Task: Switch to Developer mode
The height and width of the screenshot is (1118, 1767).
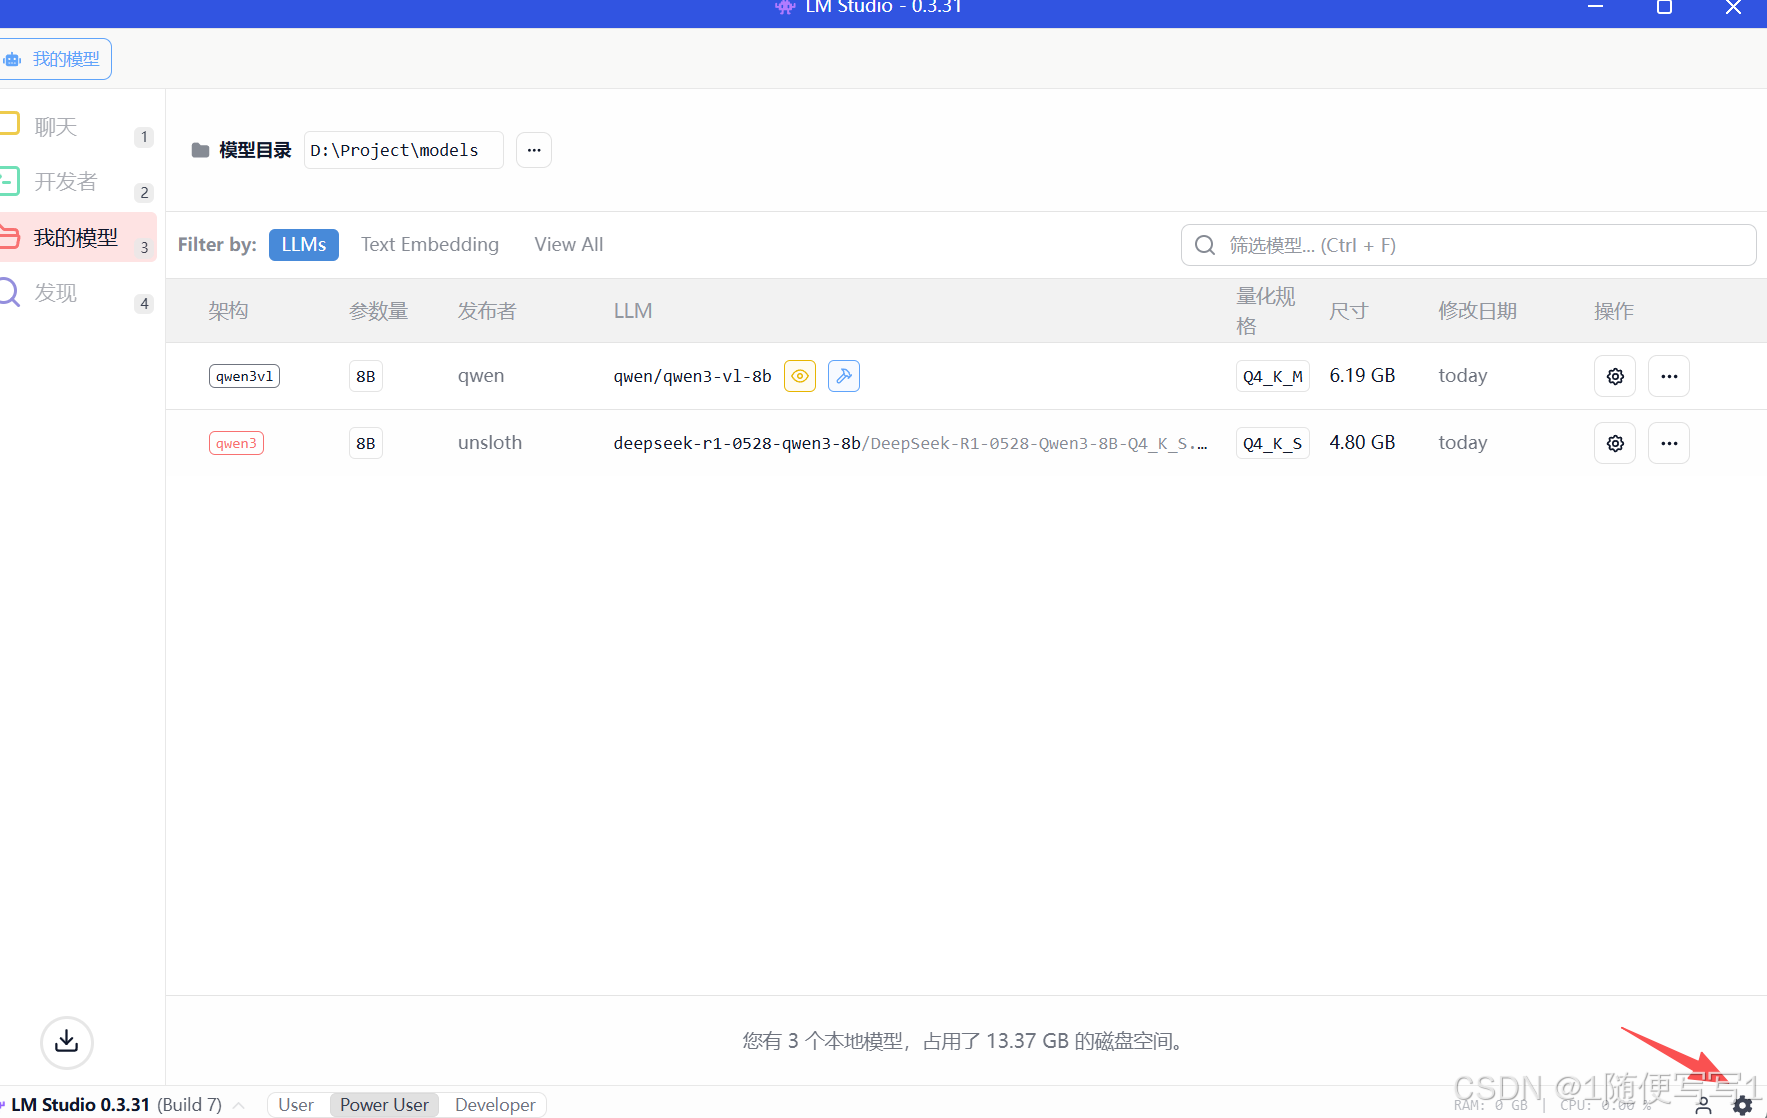Action: pyautogui.click(x=495, y=1105)
